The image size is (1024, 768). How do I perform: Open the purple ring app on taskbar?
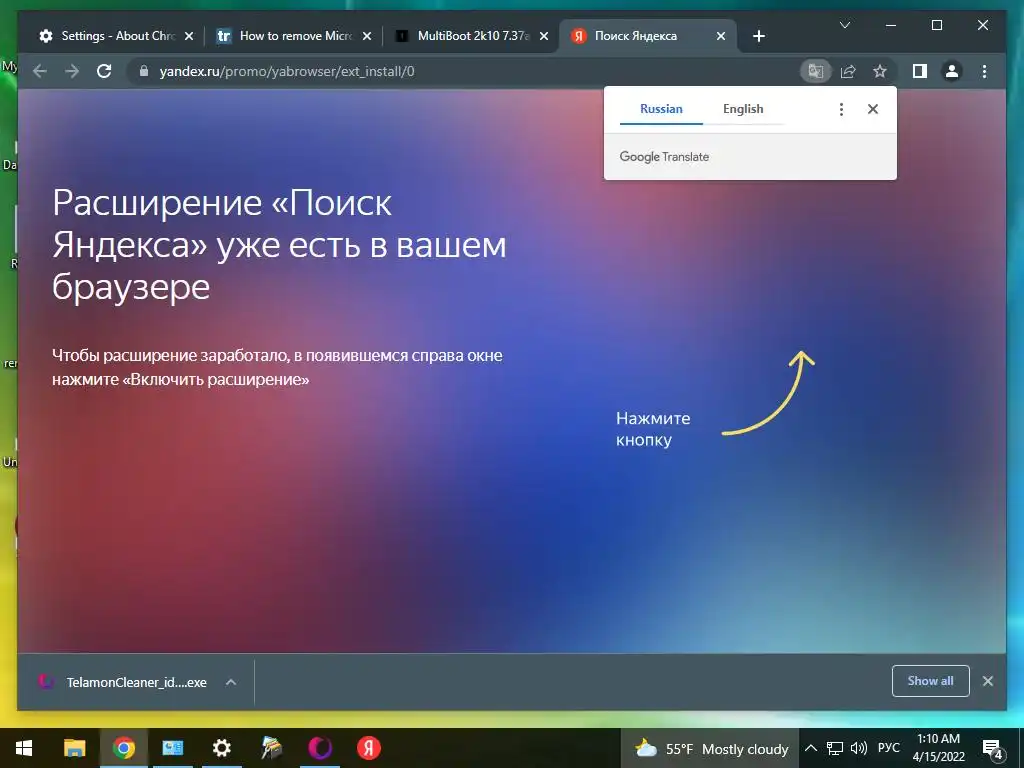(320, 748)
